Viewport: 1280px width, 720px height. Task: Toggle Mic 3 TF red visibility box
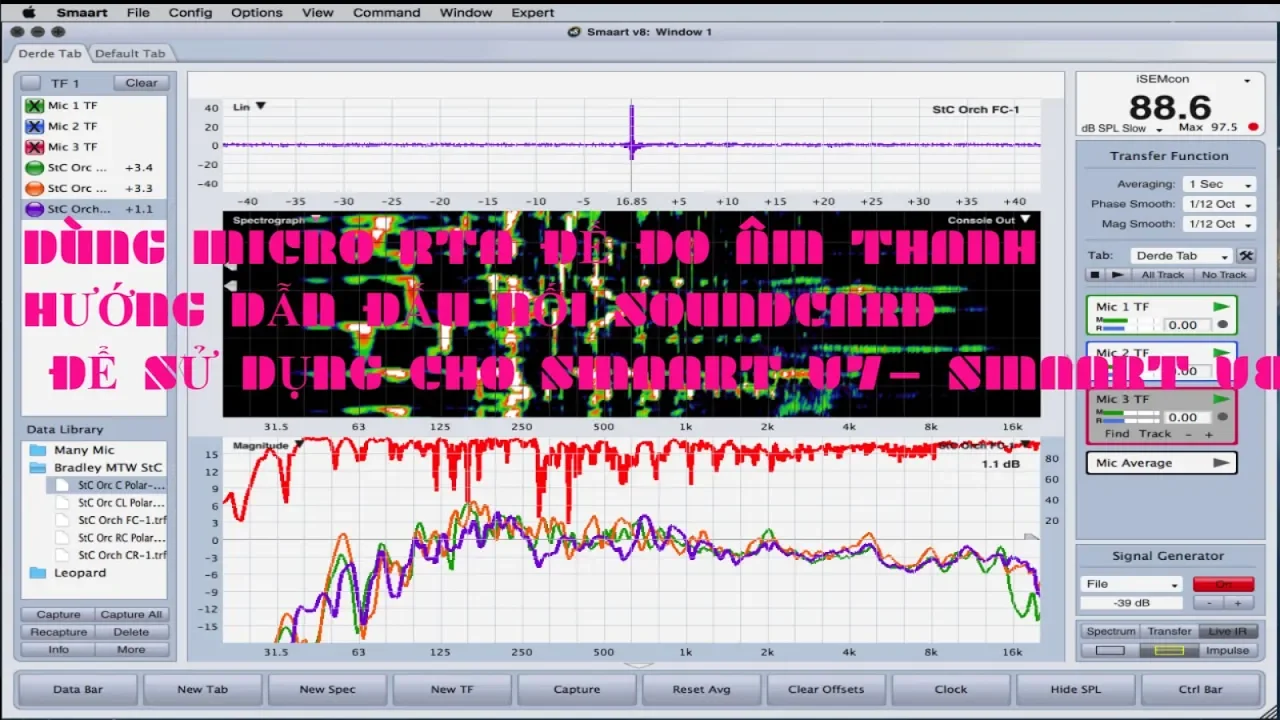tap(34, 147)
